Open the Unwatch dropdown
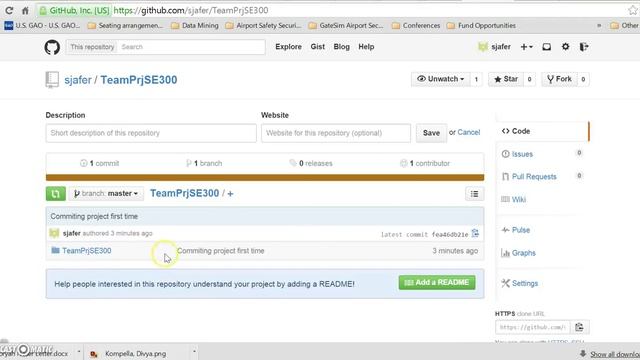This screenshot has width=640, height=360. (440, 79)
